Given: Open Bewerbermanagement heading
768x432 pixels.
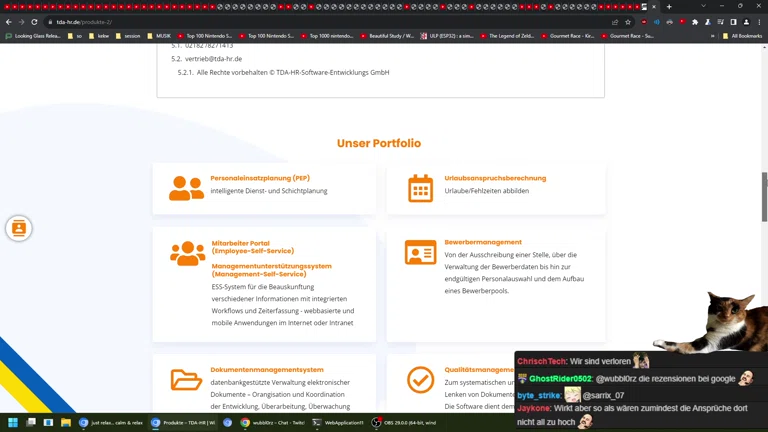Looking at the screenshot, I should pyautogui.click(x=483, y=242).
